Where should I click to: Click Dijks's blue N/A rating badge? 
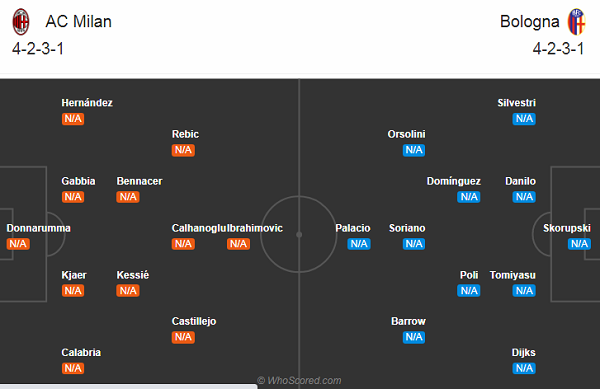pos(524,368)
